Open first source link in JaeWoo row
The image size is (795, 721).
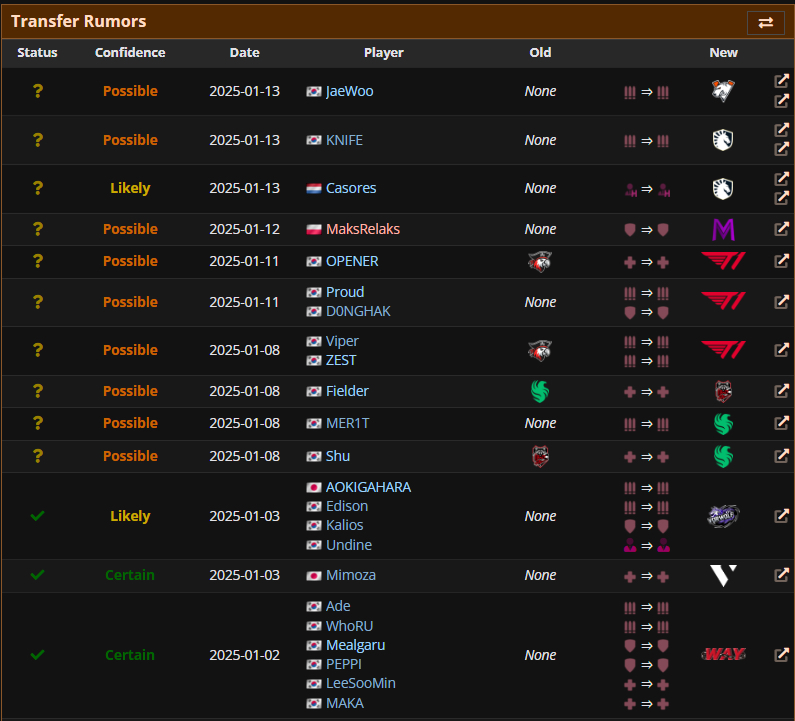[x=781, y=81]
